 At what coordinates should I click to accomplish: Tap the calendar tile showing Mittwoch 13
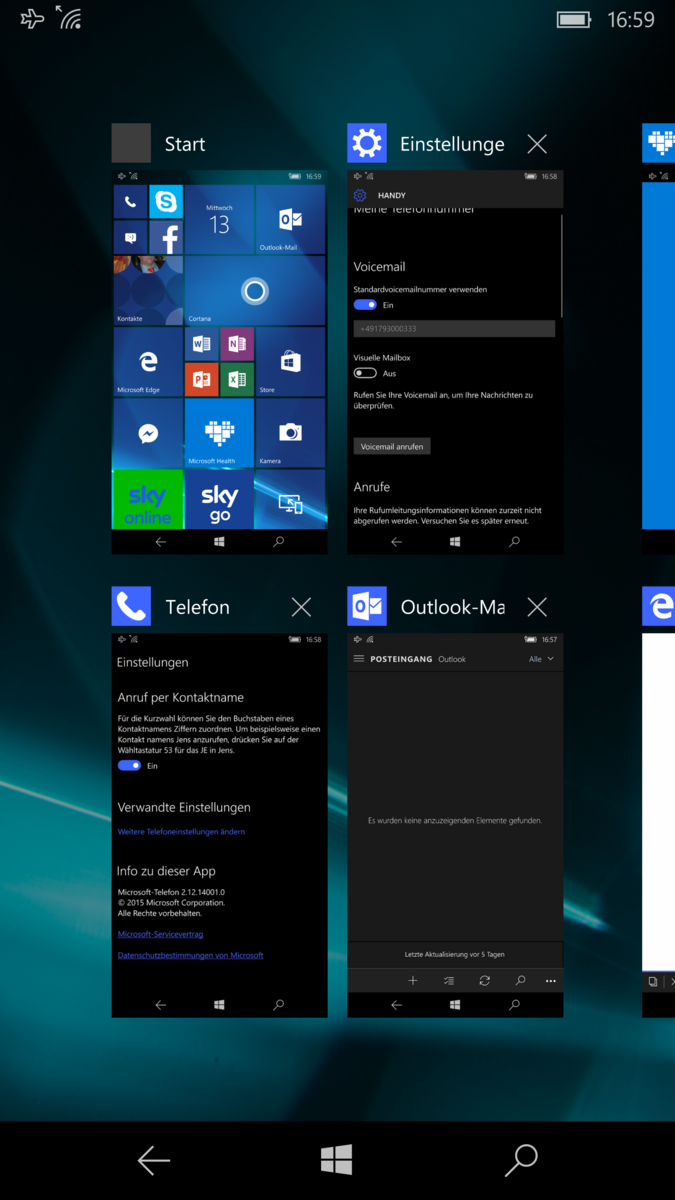(x=219, y=220)
